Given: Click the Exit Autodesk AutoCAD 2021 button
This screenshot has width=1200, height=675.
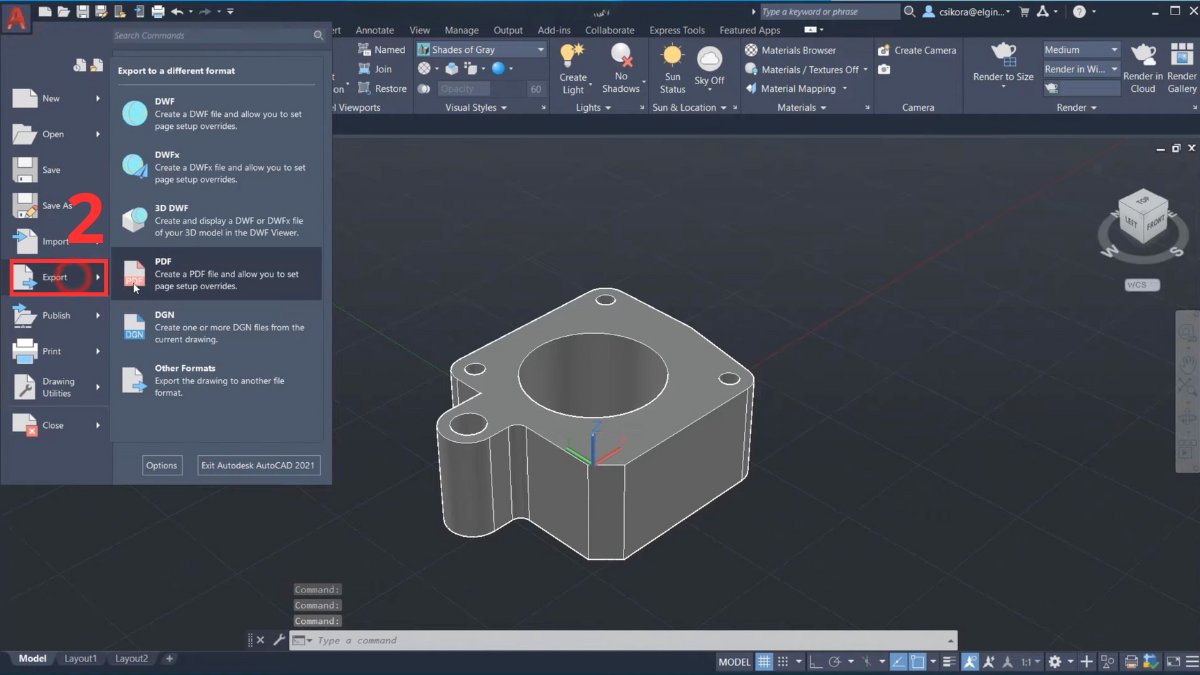Looking at the screenshot, I should (258, 465).
